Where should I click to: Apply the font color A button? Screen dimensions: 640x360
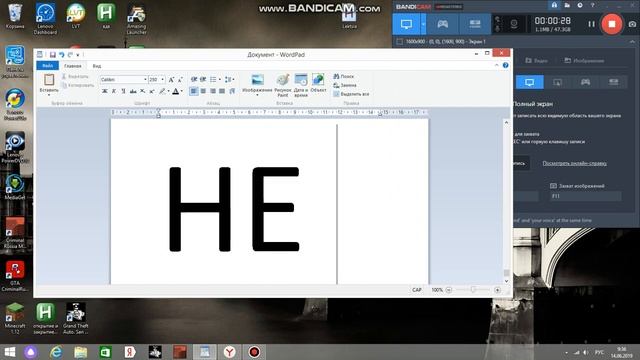(176, 91)
